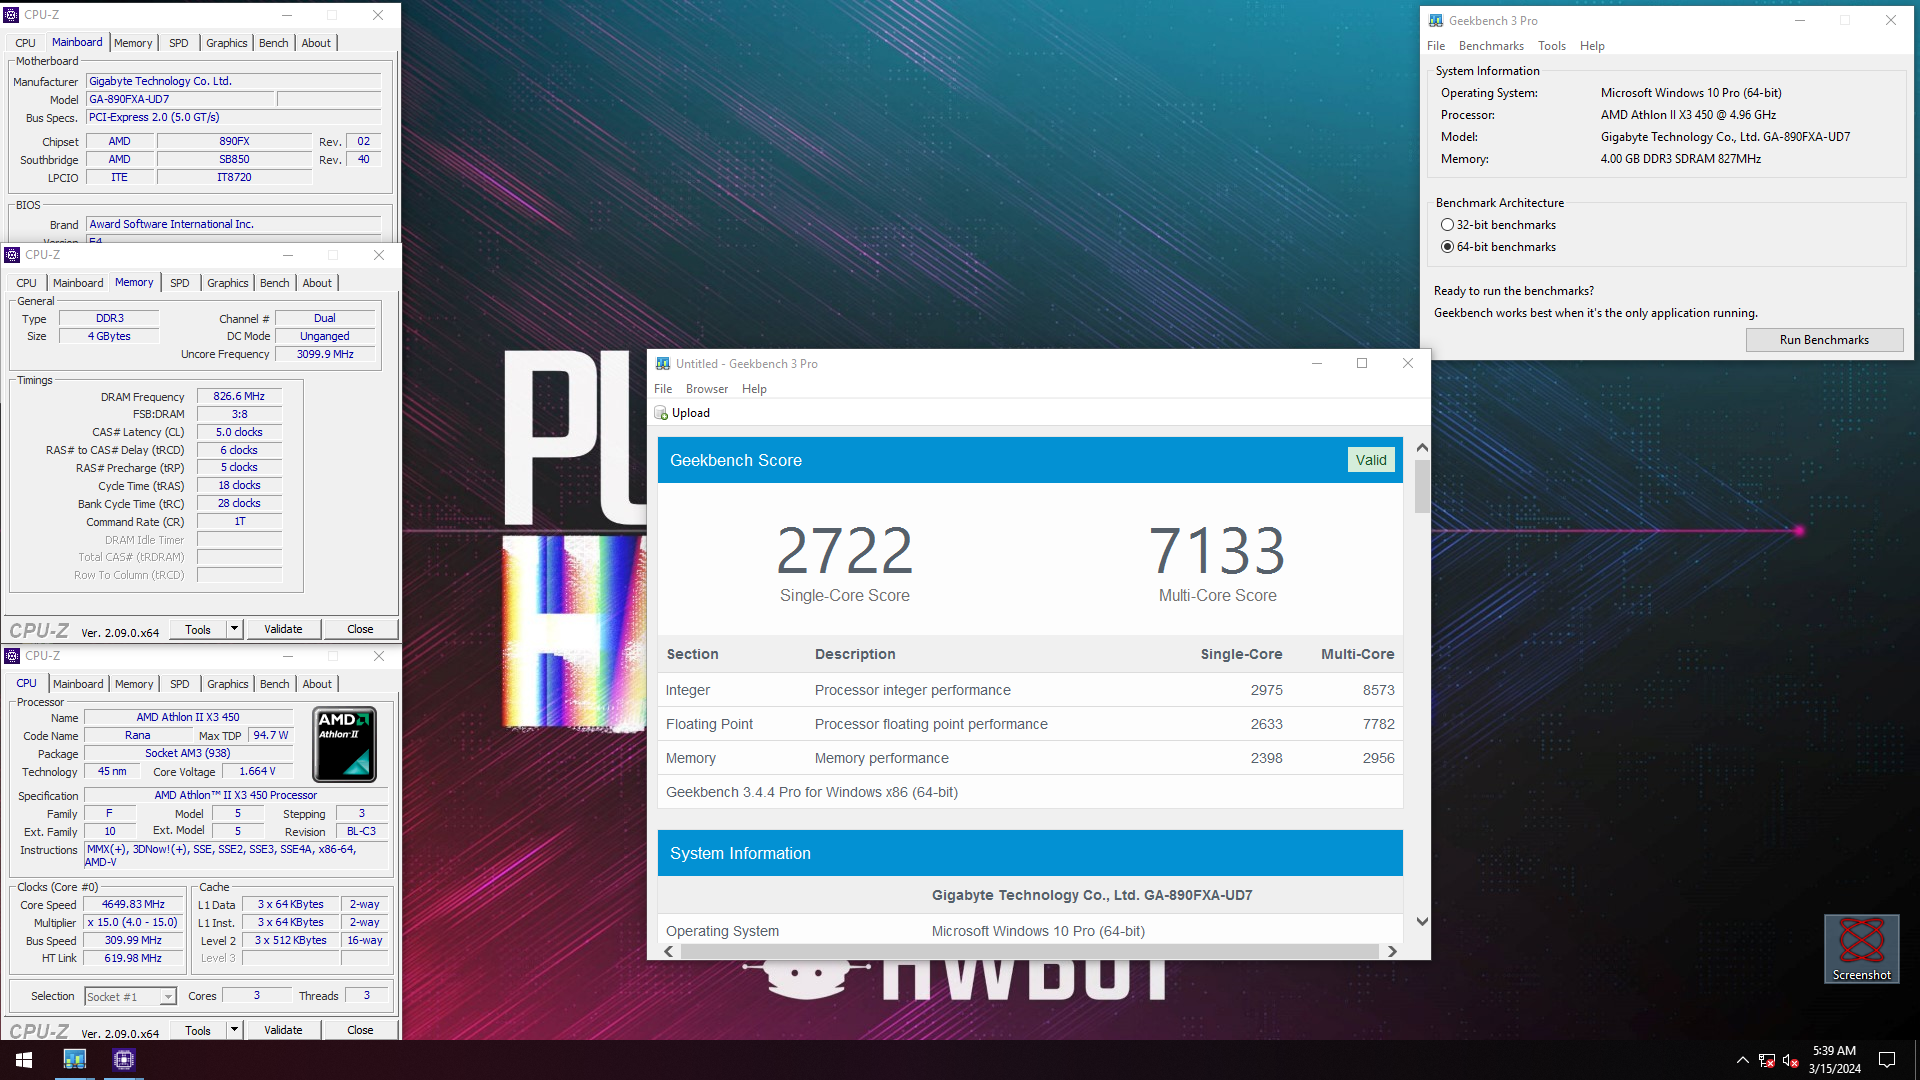Switch to Graphics tab in top CPU-Z
Screen dimensions: 1920x1080
pos(227,43)
